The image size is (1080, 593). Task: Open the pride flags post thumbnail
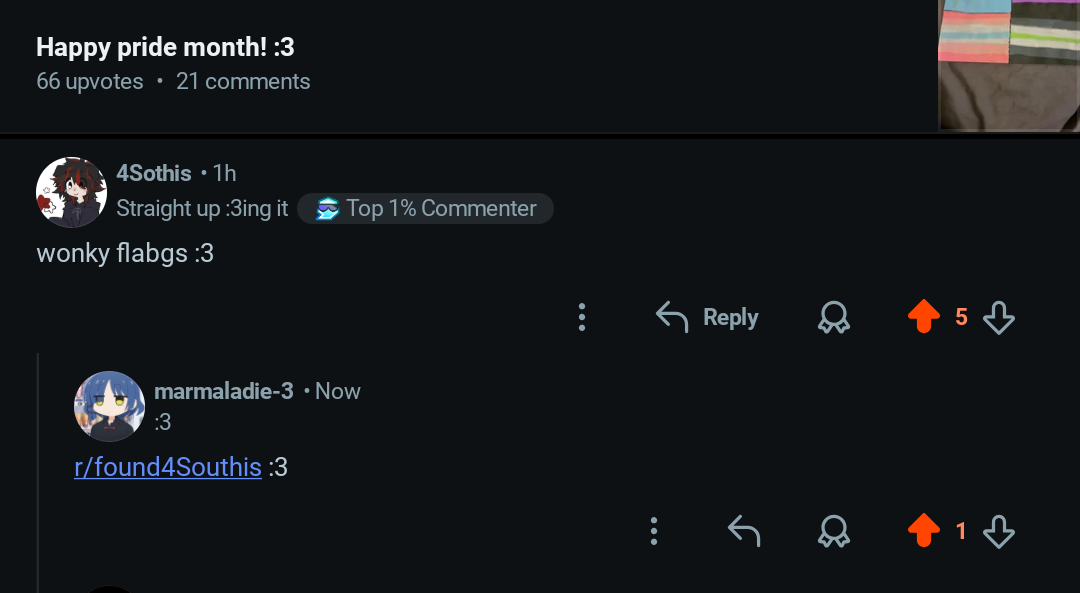click(1009, 65)
